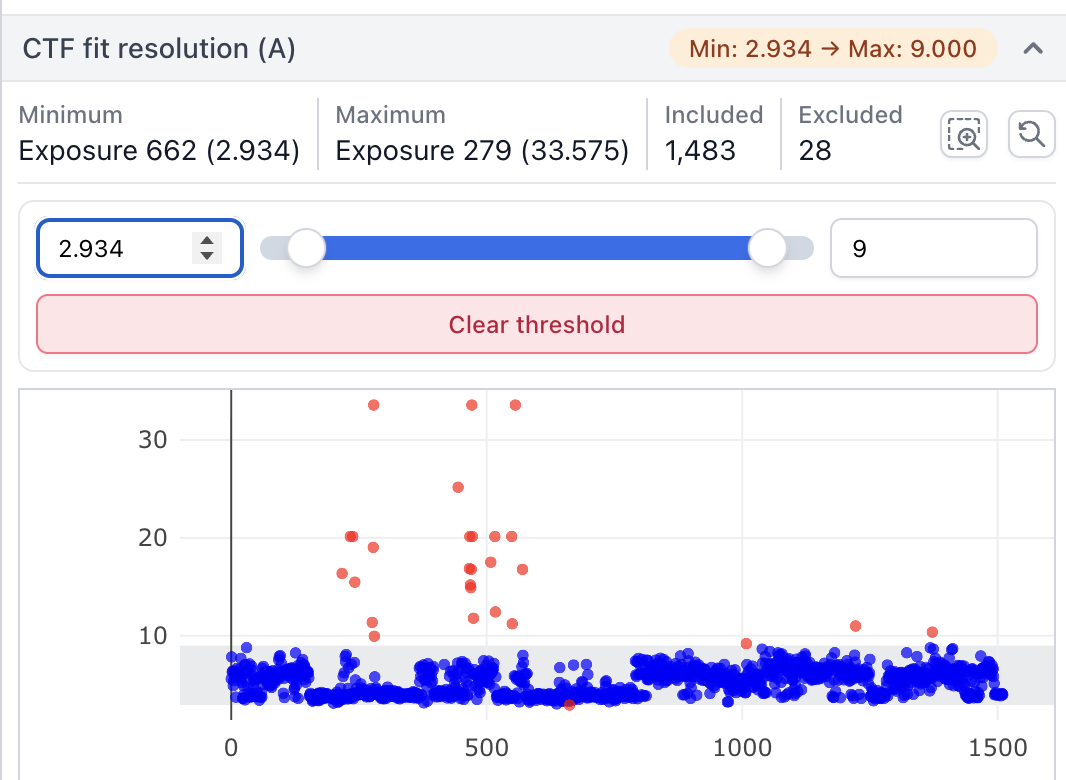The width and height of the screenshot is (1066, 780).
Task: Increment minimum threshold with the up arrow
Action: 207,241
